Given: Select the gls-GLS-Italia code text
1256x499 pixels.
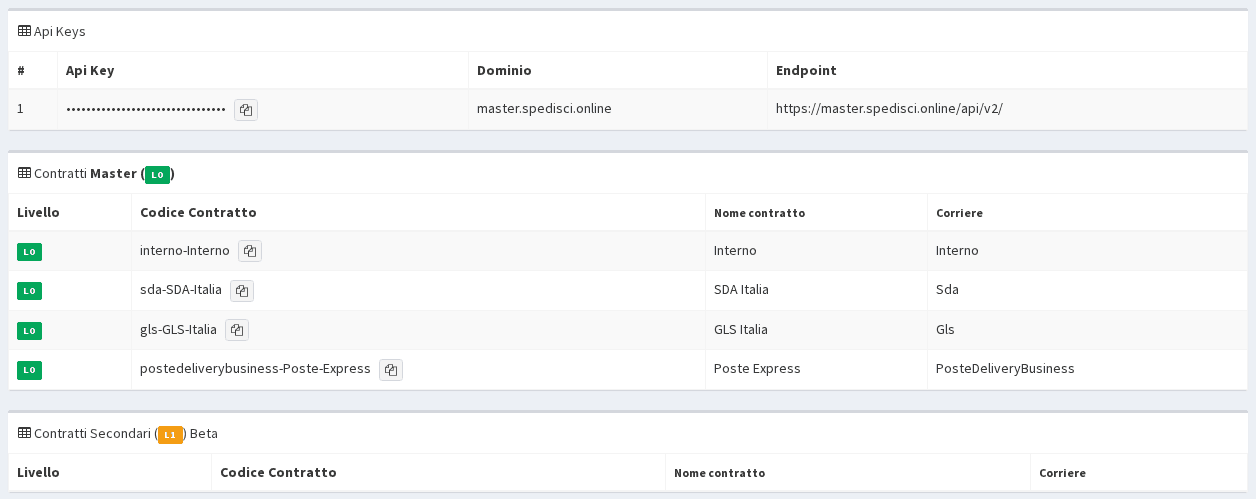Looking at the screenshot, I should pyautogui.click(x=178, y=329).
